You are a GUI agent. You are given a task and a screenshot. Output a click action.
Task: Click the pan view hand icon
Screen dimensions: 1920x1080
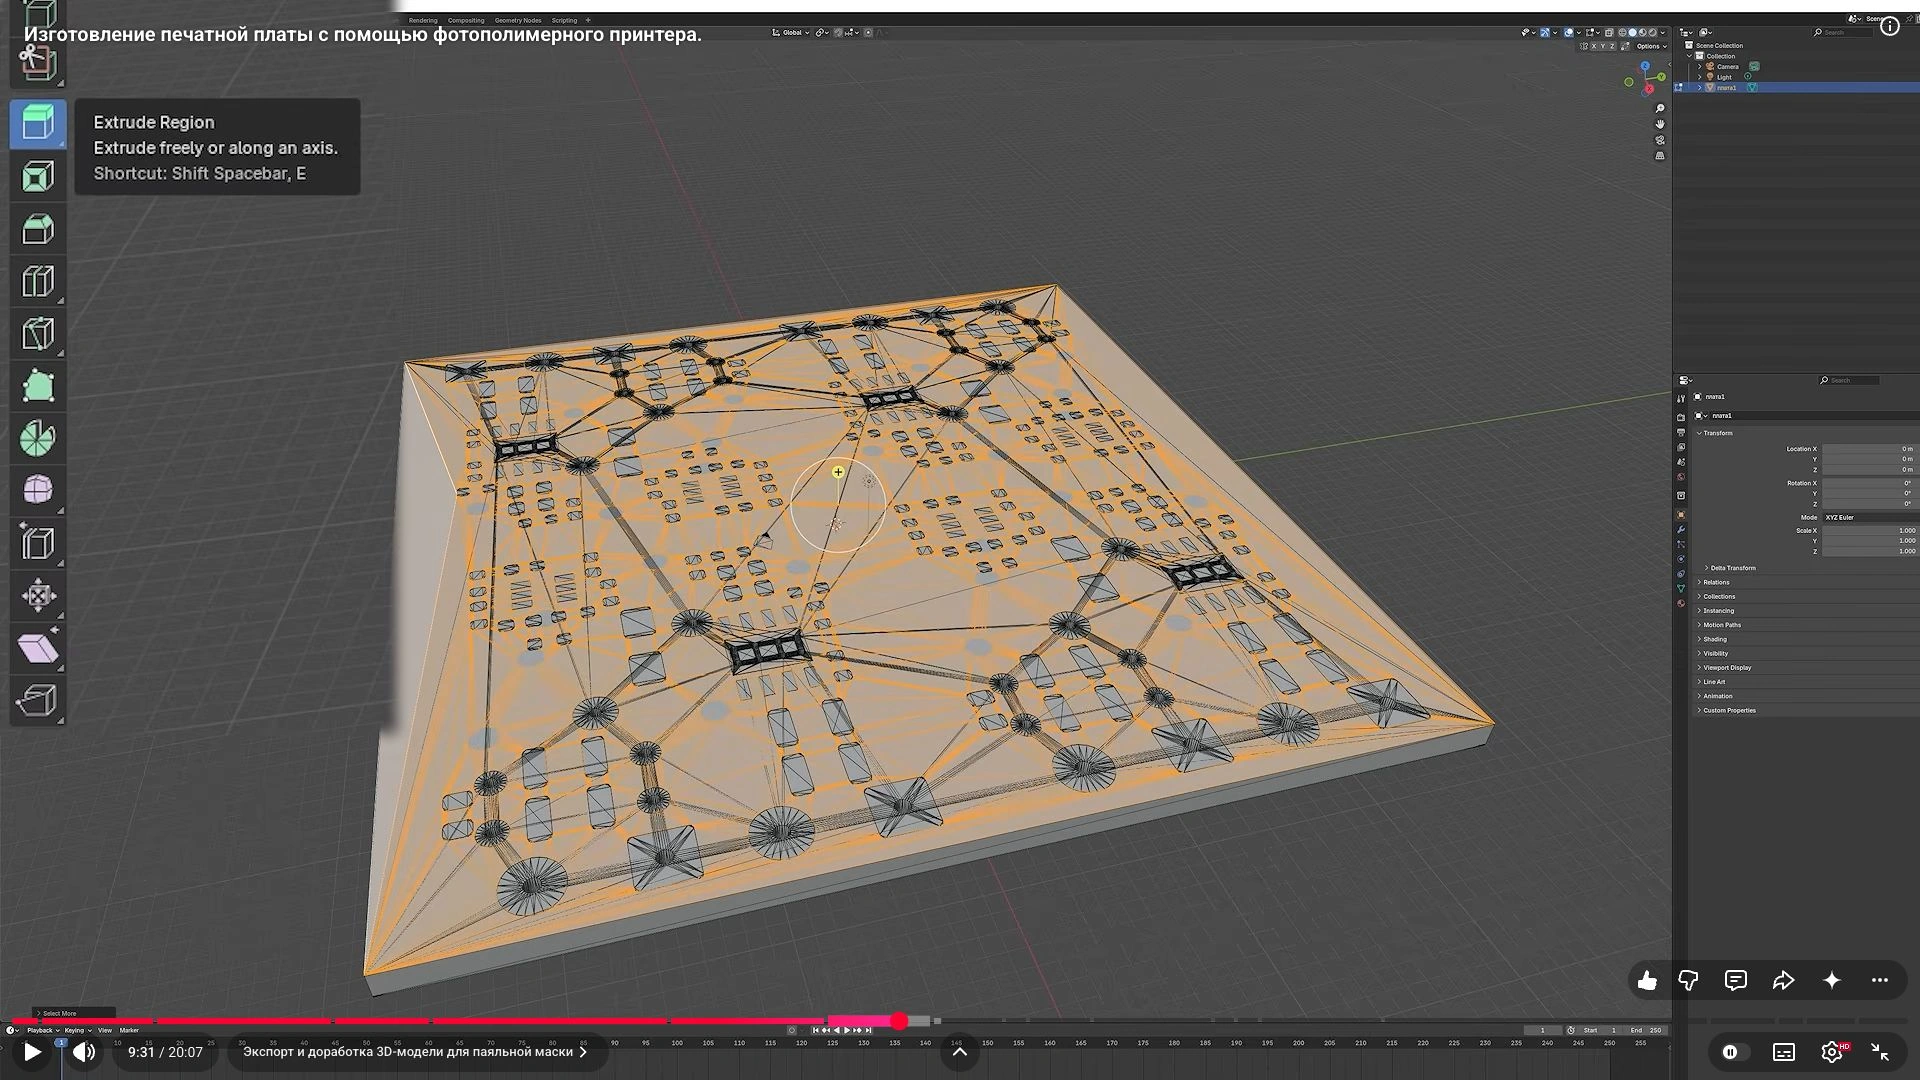(1660, 124)
